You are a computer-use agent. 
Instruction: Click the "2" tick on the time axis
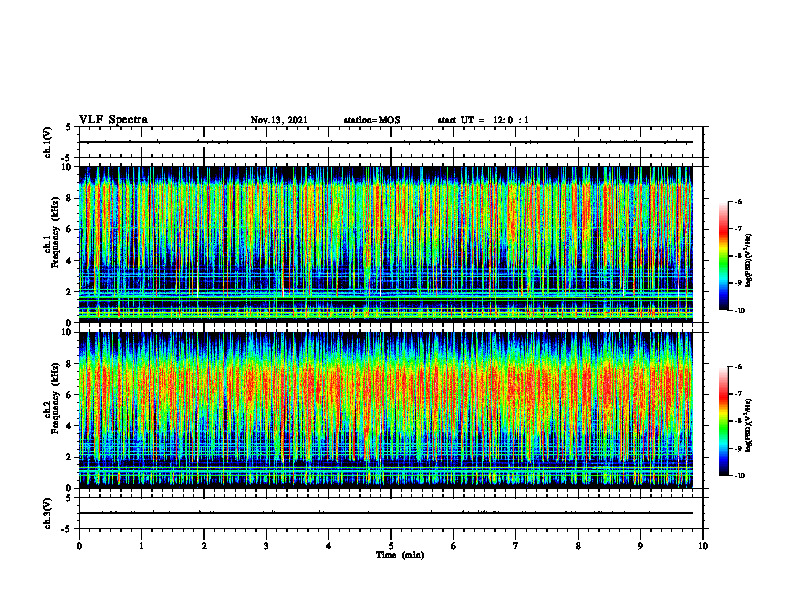coord(204,546)
